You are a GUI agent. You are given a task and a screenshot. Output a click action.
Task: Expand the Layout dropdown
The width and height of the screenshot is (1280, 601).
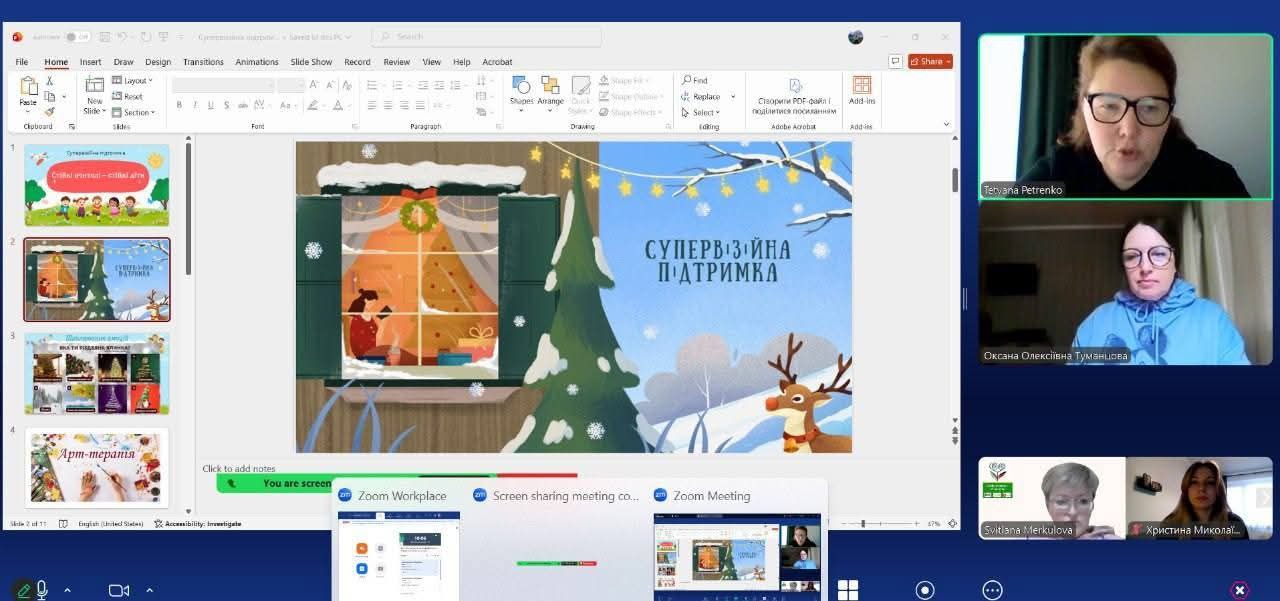(134, 80)
